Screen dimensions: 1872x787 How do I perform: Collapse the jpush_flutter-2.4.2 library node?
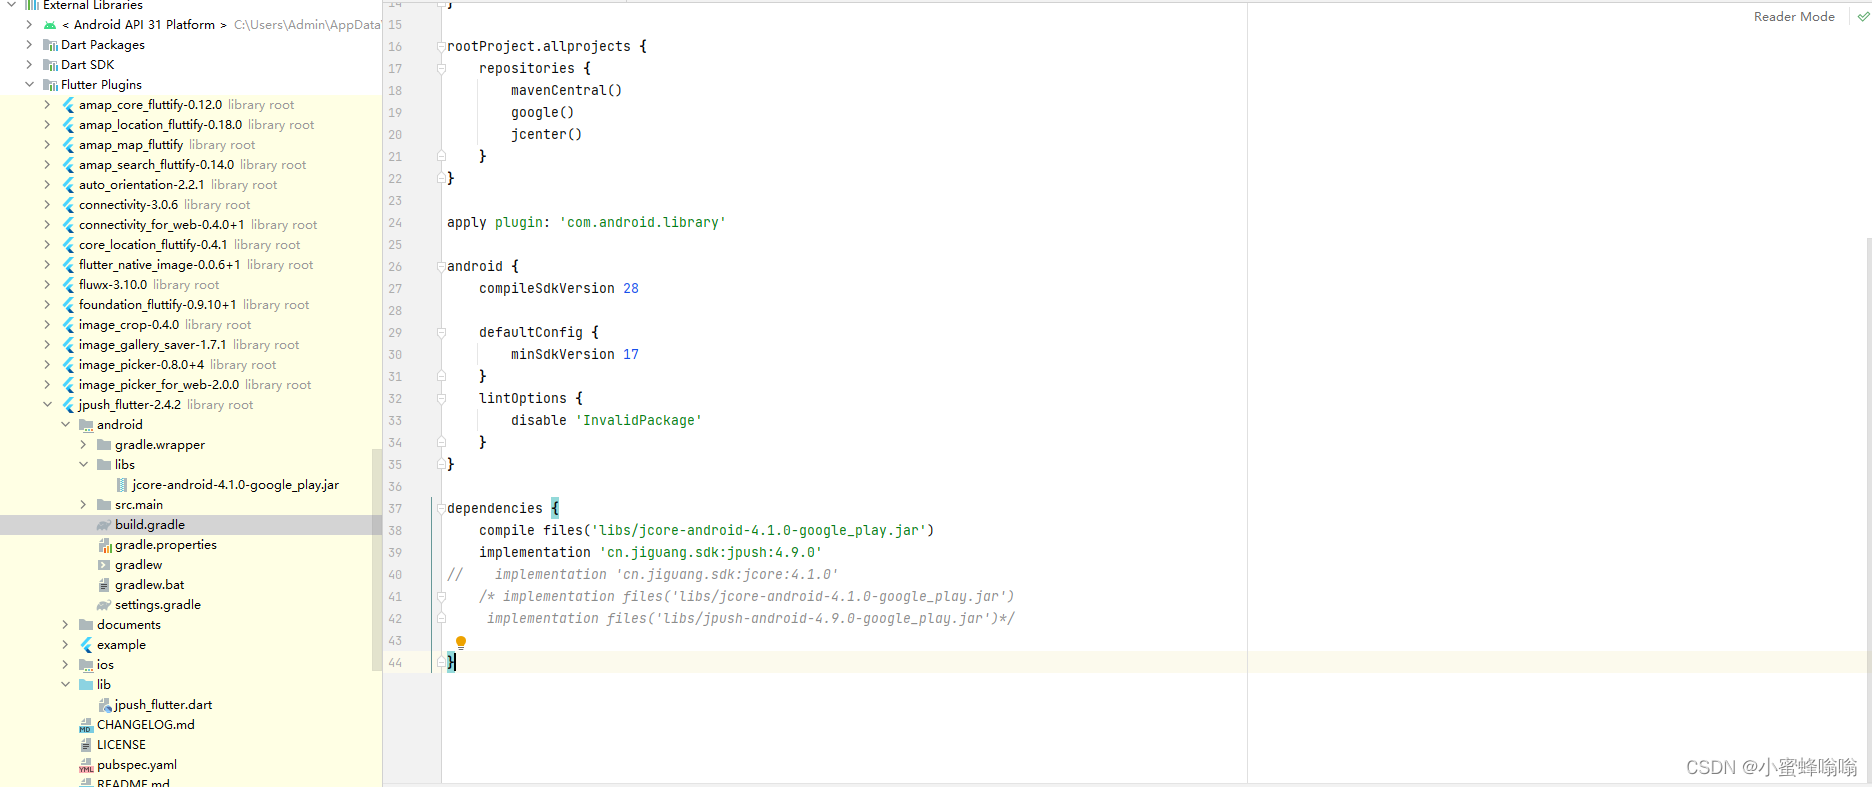[x=47, y=405]
